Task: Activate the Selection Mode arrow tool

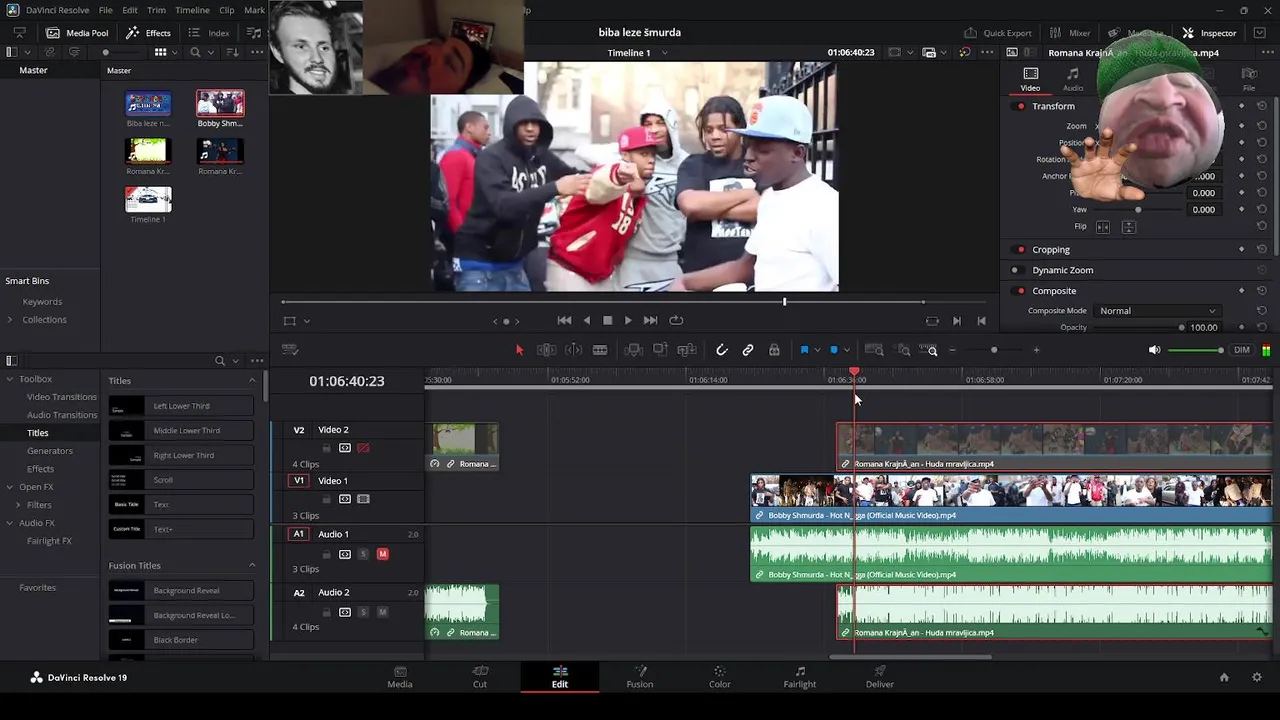Action: 519,350
